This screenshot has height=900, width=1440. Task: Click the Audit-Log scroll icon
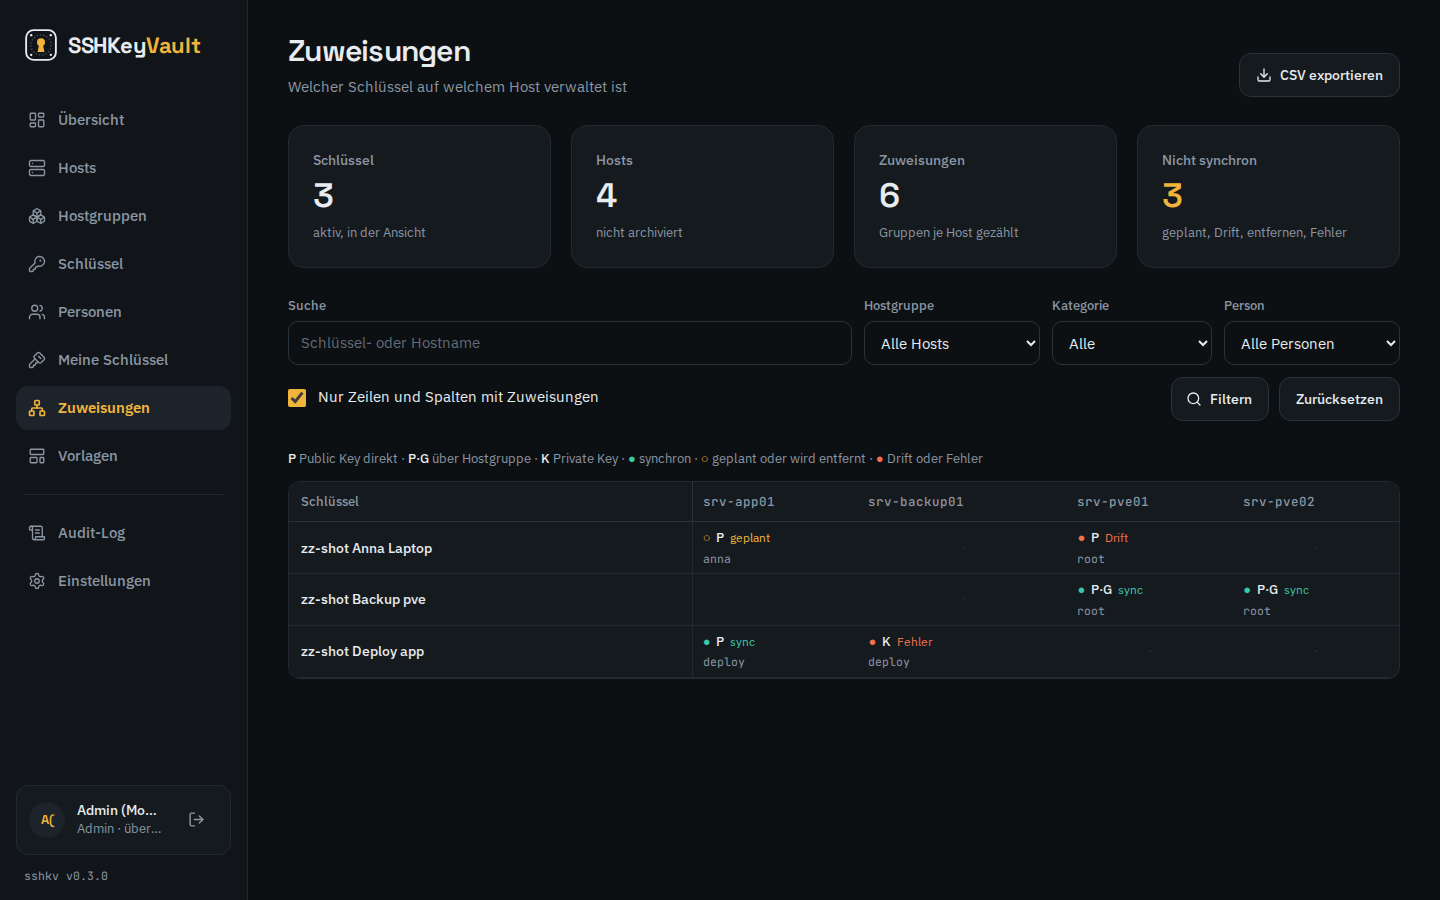click(x=37, y=533)
